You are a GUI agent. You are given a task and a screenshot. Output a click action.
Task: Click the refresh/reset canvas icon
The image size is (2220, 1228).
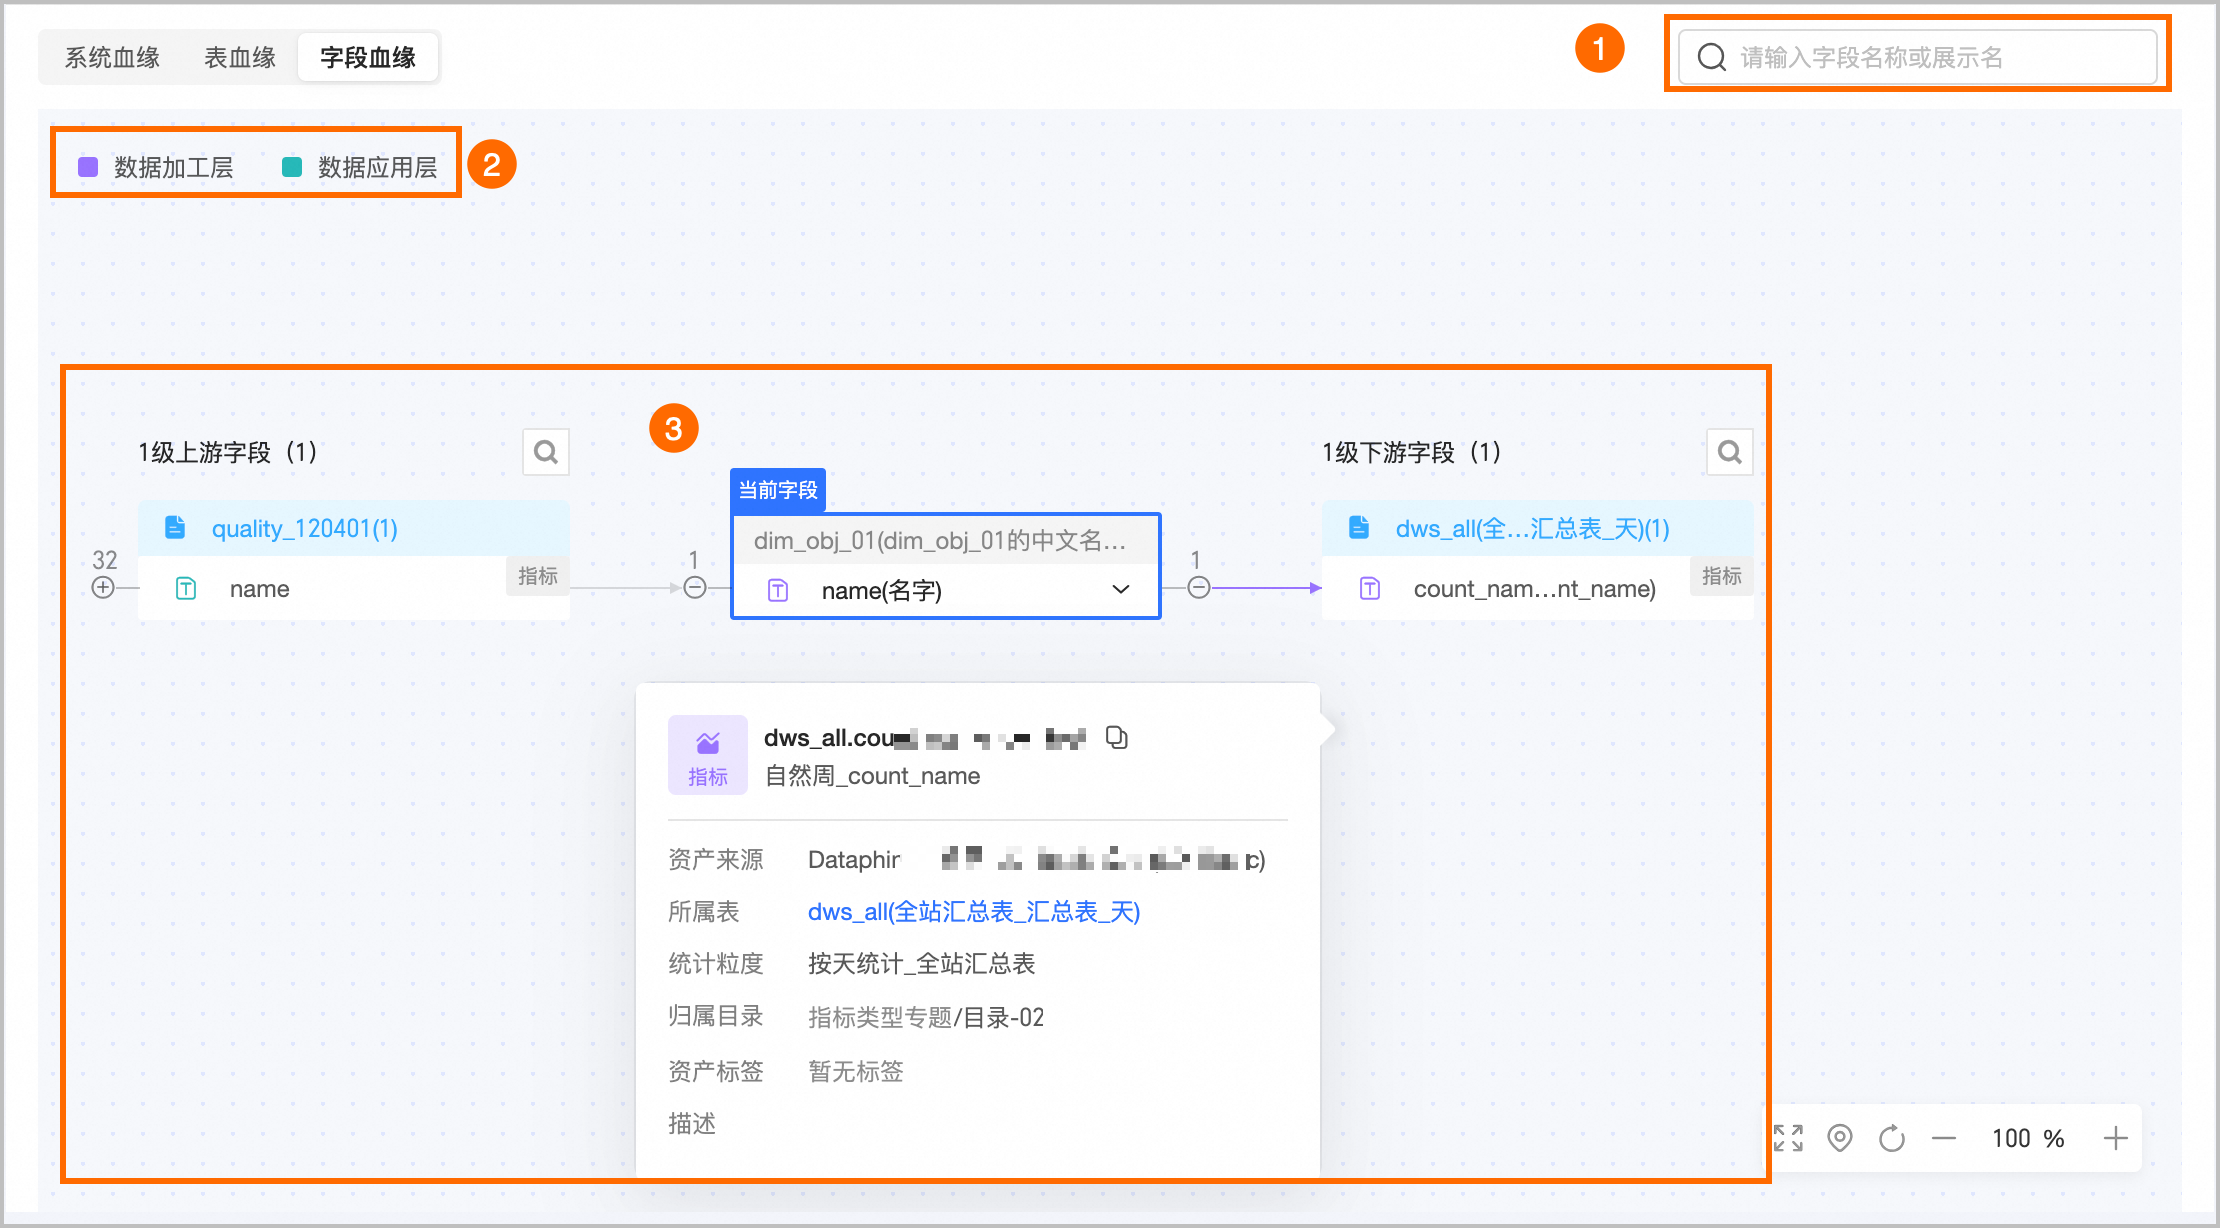1892,1138
